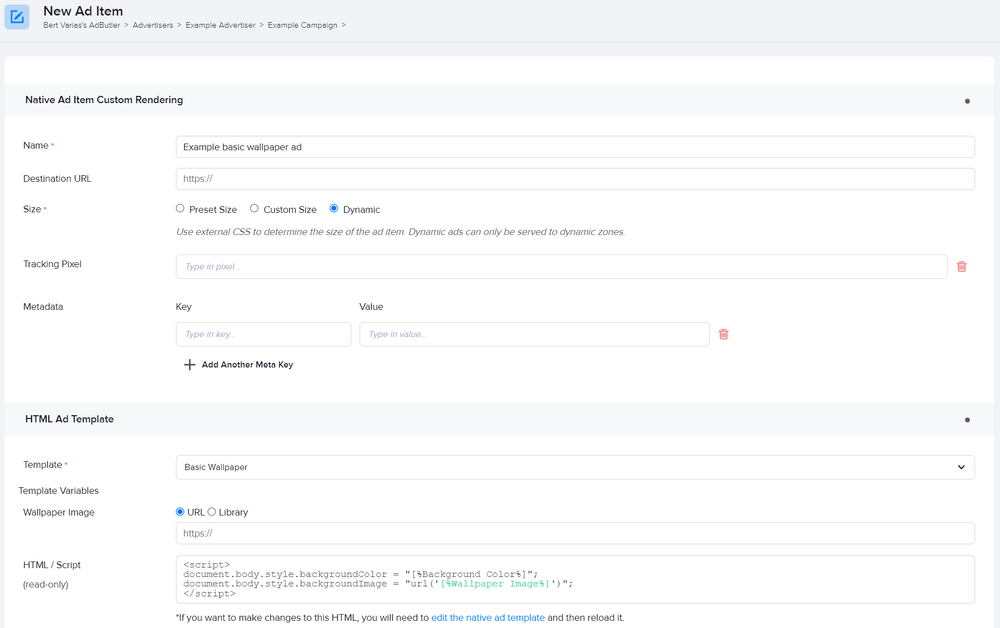
Task: Remove the metadata key row with trash icon
Action: [724, 334]
